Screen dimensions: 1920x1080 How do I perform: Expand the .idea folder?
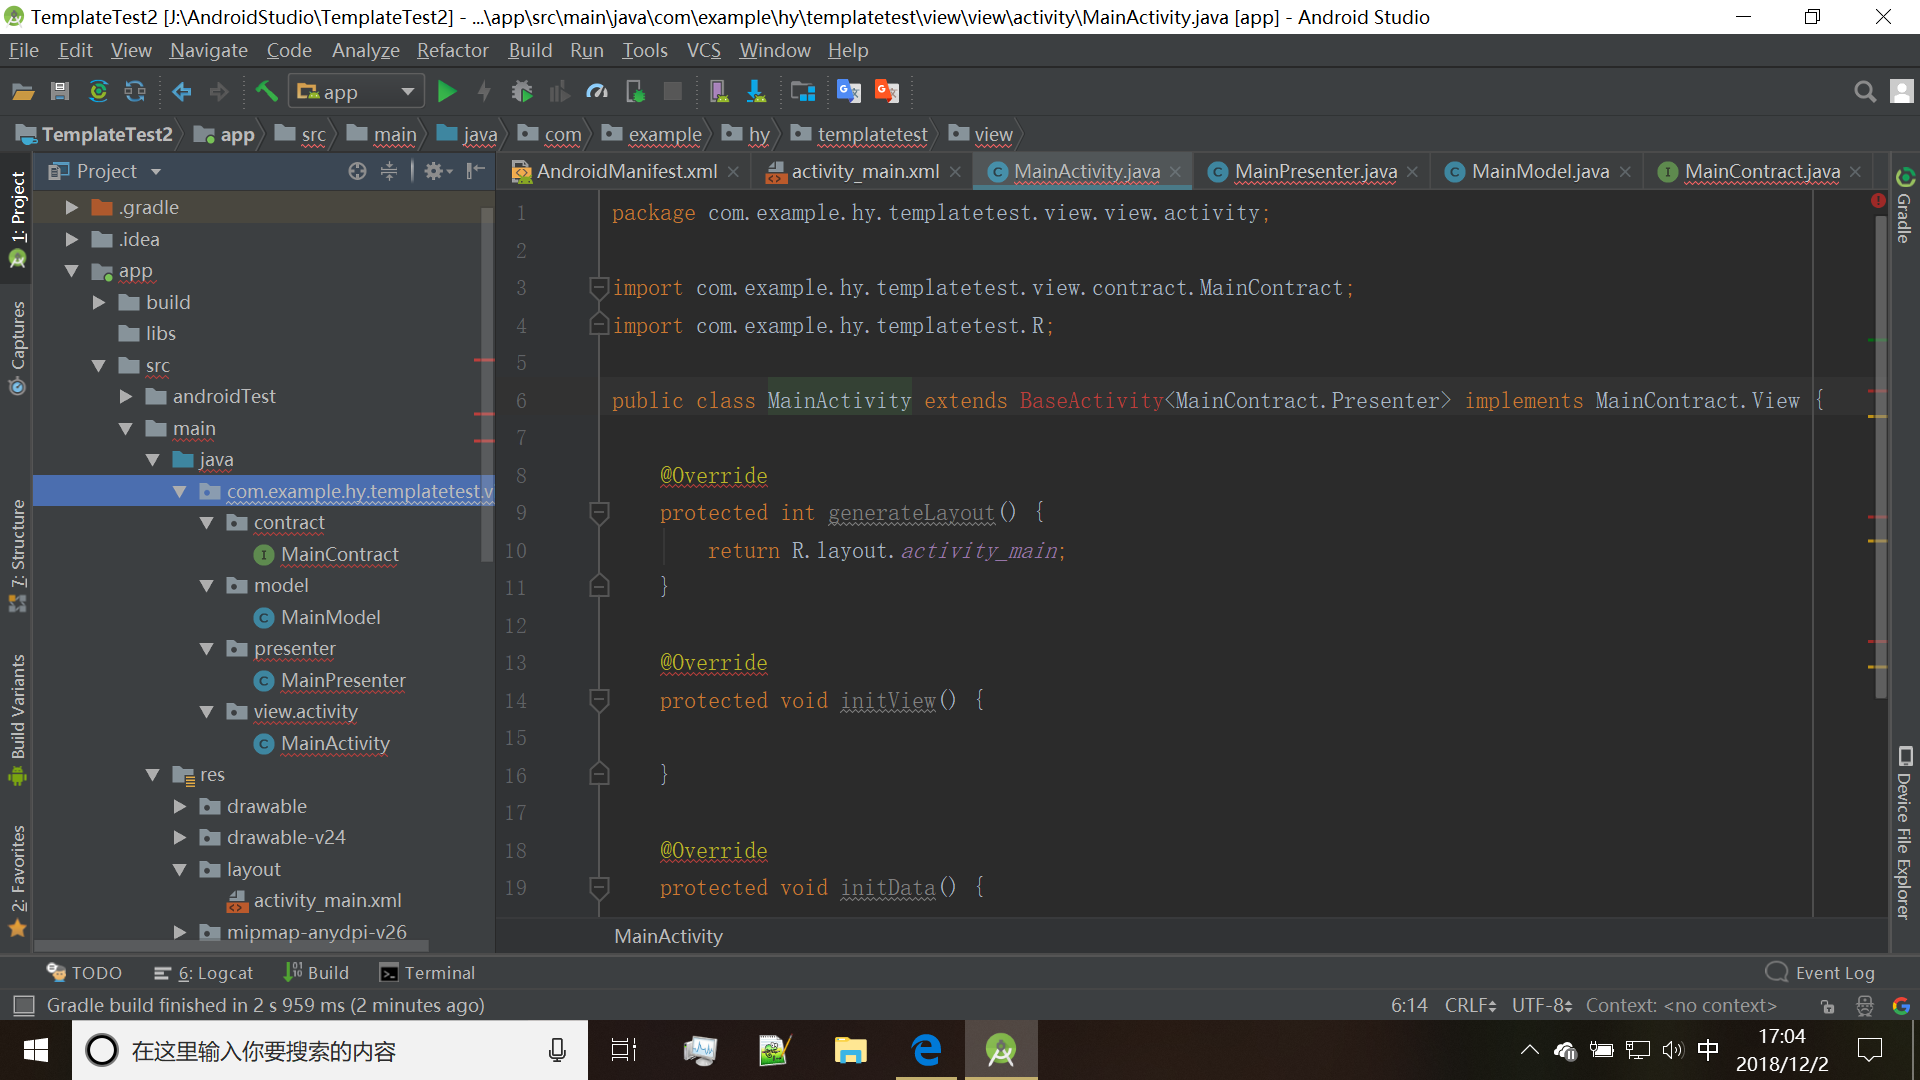point(72,240)
